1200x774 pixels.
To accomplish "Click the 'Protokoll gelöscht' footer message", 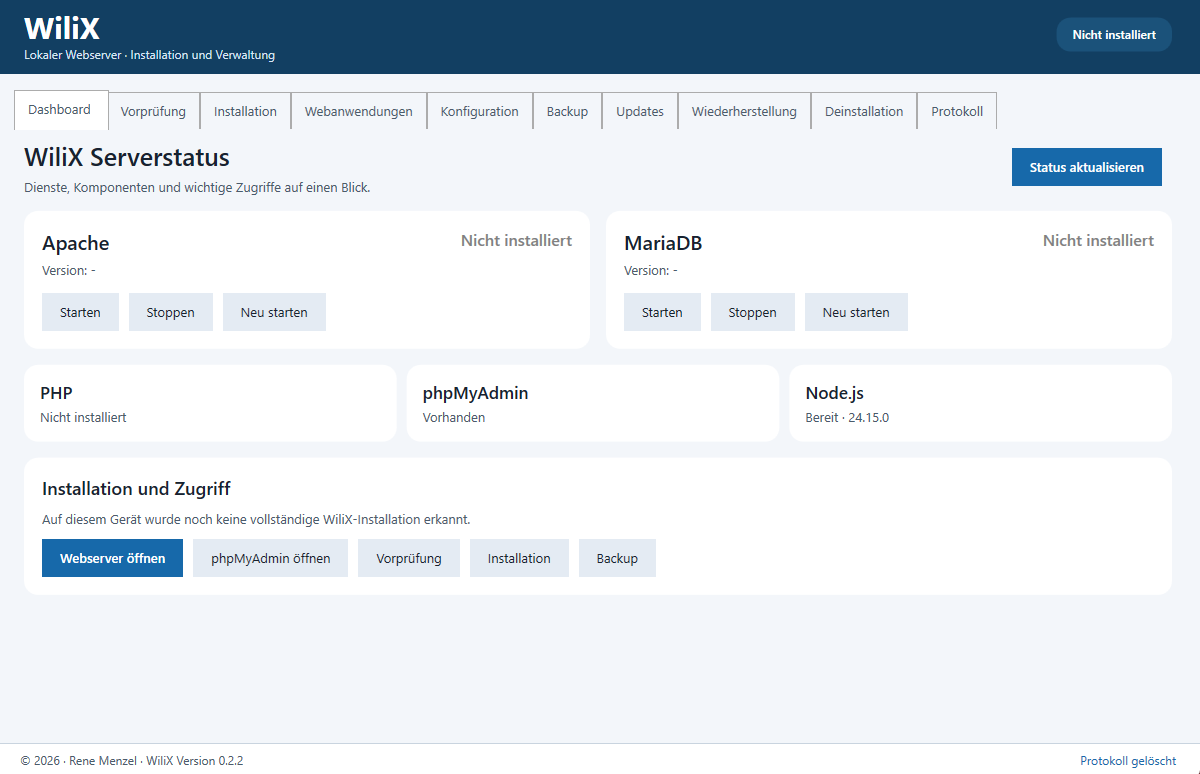I will coord(1128,761).
